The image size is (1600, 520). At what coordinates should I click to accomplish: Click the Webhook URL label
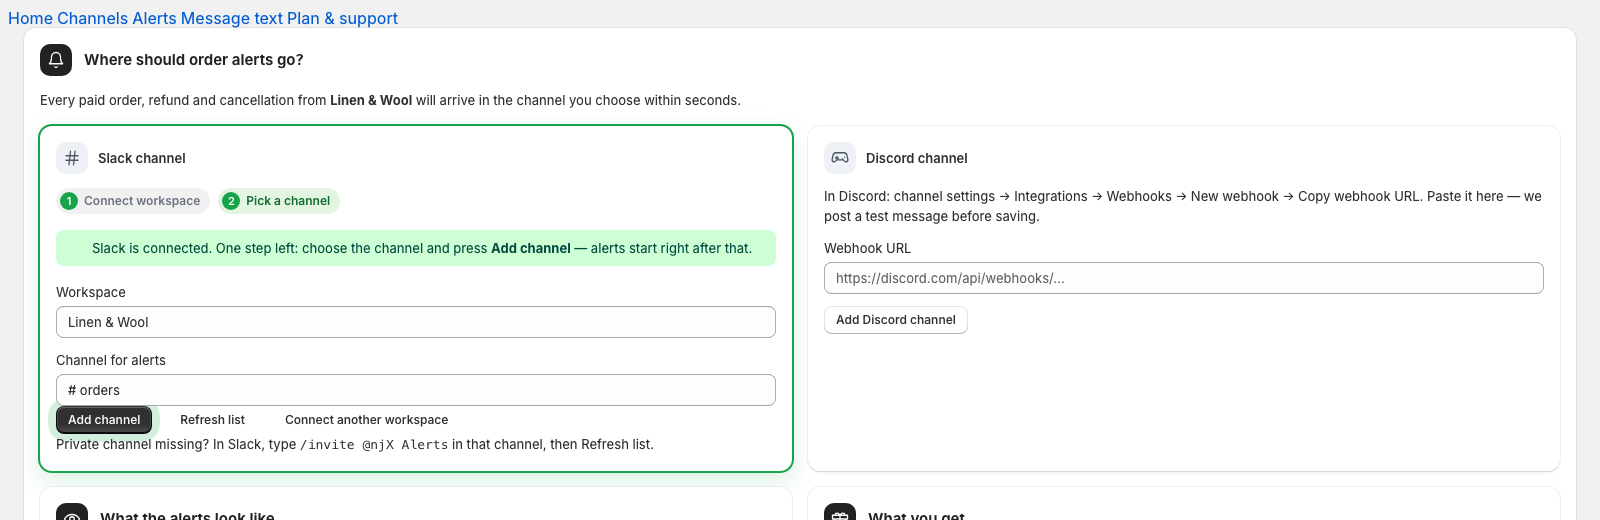[x=868, y=248]
